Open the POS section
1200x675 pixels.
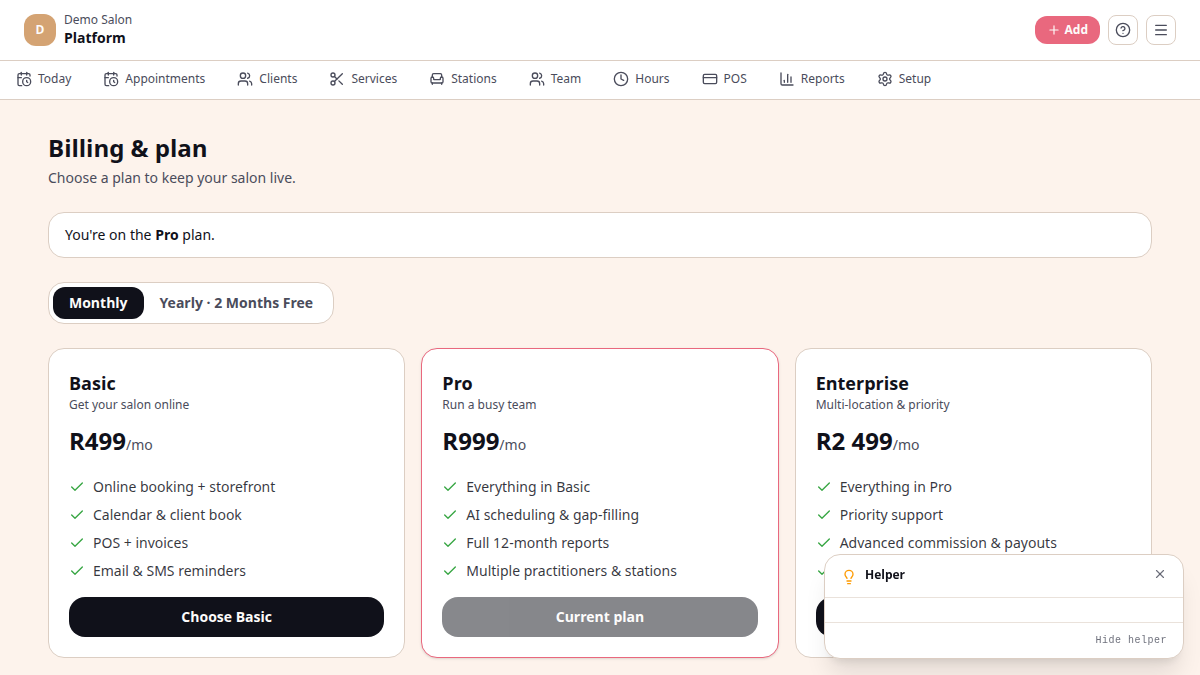[x=724, y=79]
